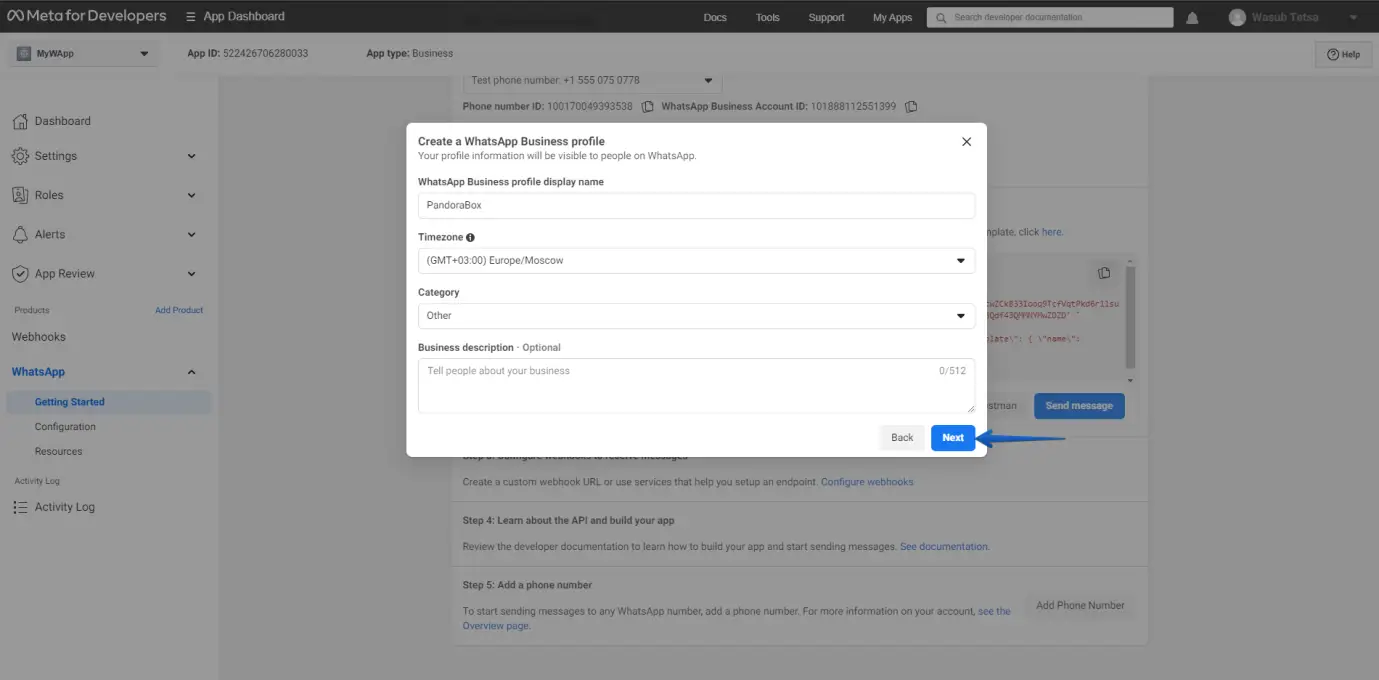Click the notifications bell icon
Screen dimensions: 1379x680
click(1192, 17)
